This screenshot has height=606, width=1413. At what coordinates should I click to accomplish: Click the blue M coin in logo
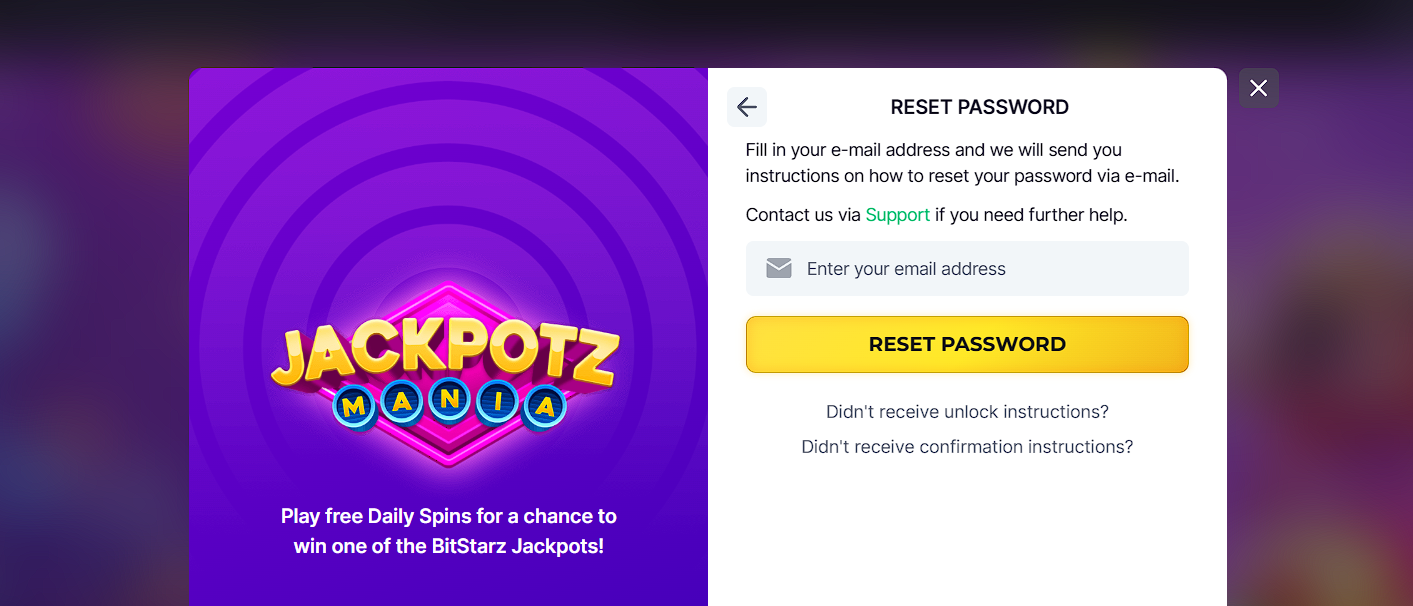click(x=353, y=406)
